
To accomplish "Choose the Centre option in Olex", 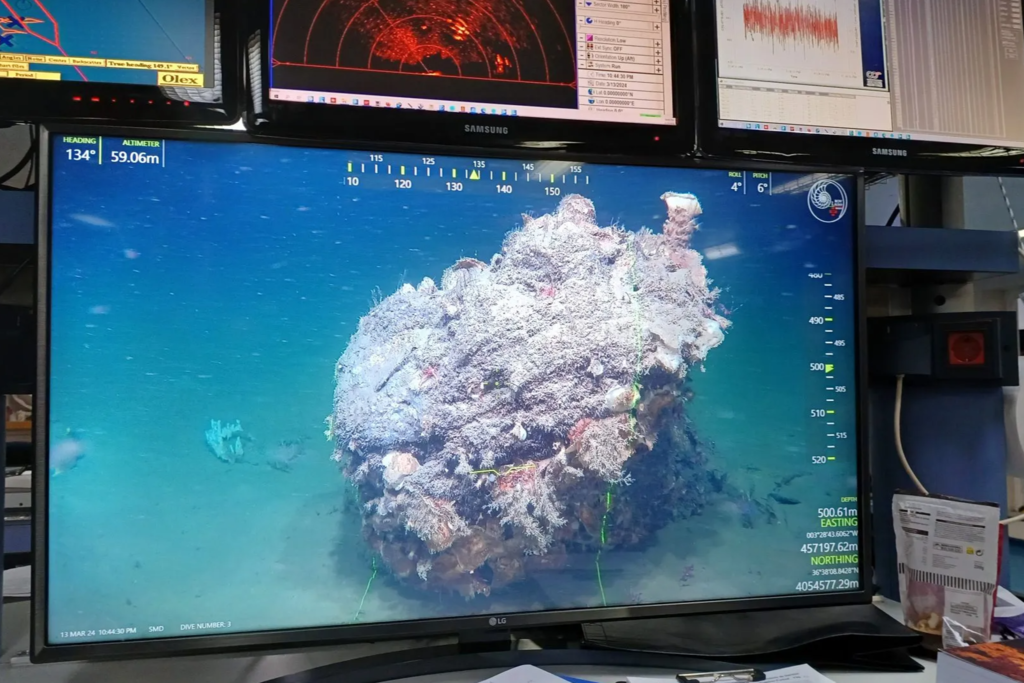I will tap(57, 61).
